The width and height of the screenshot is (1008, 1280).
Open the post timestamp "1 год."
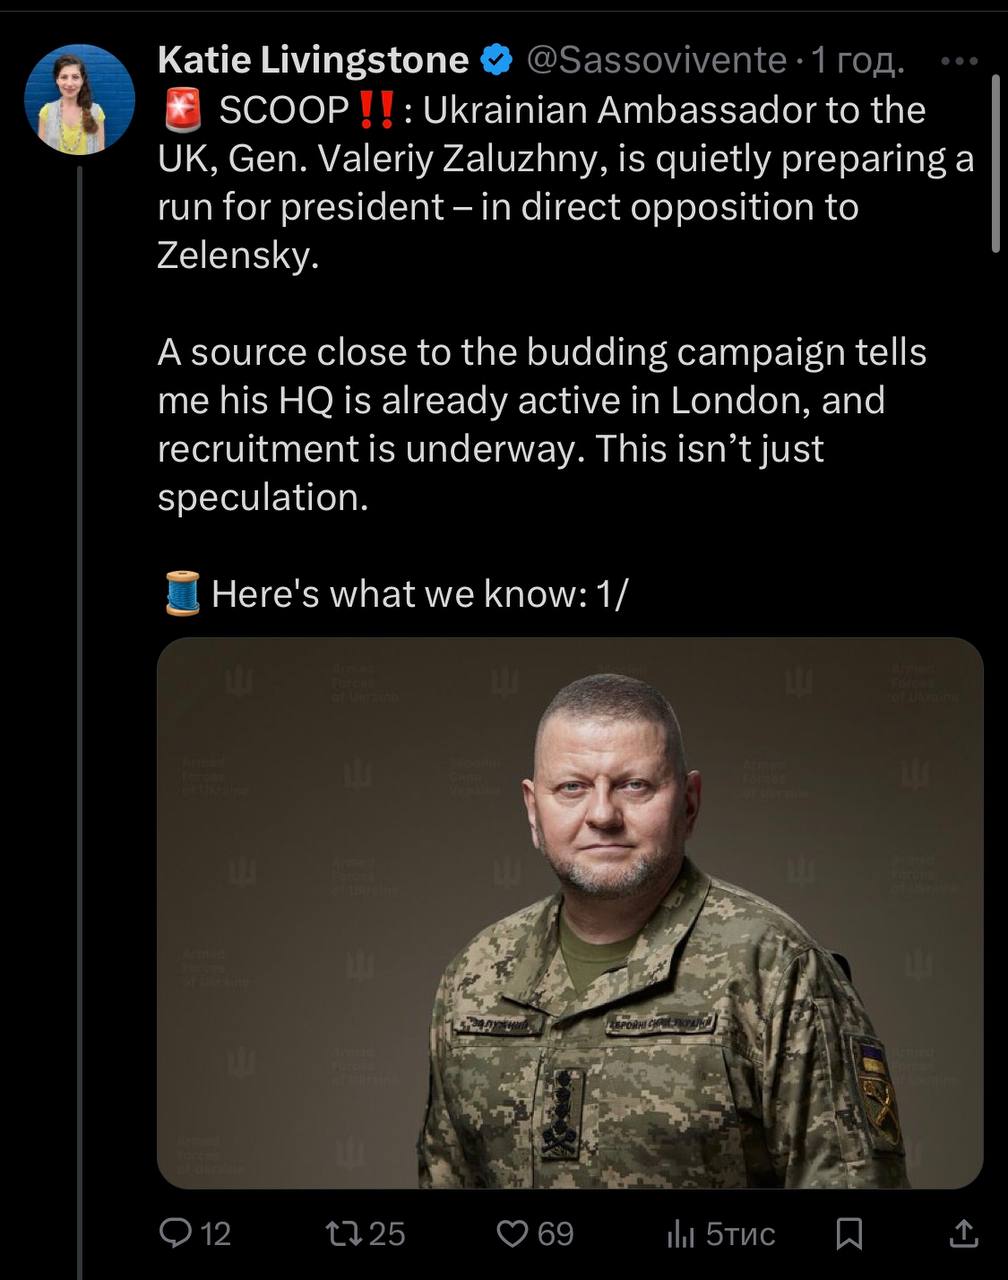pos(857,61)
